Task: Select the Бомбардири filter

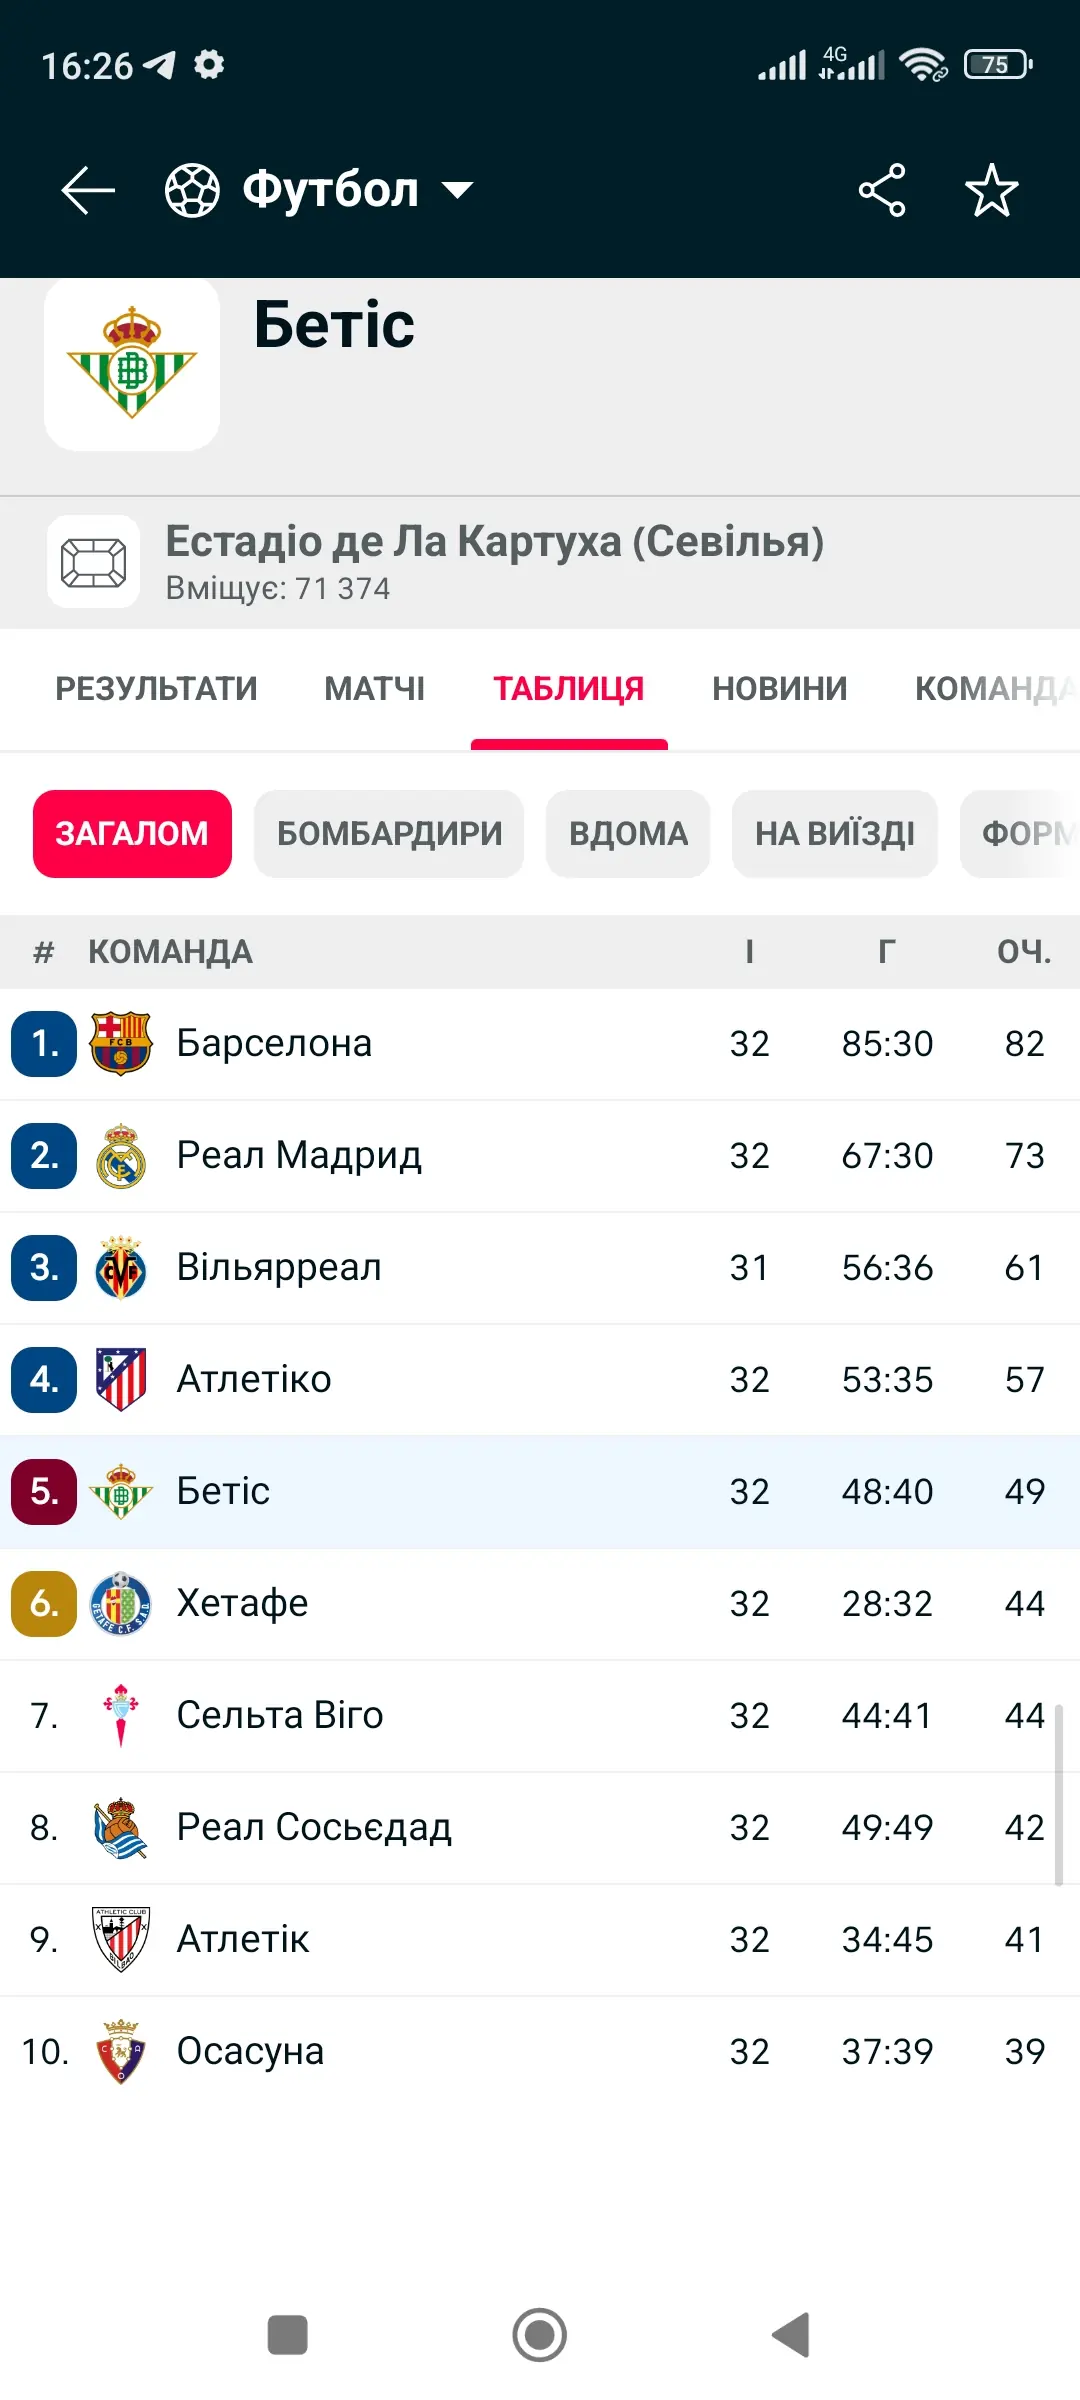Action: coord(389,834)
